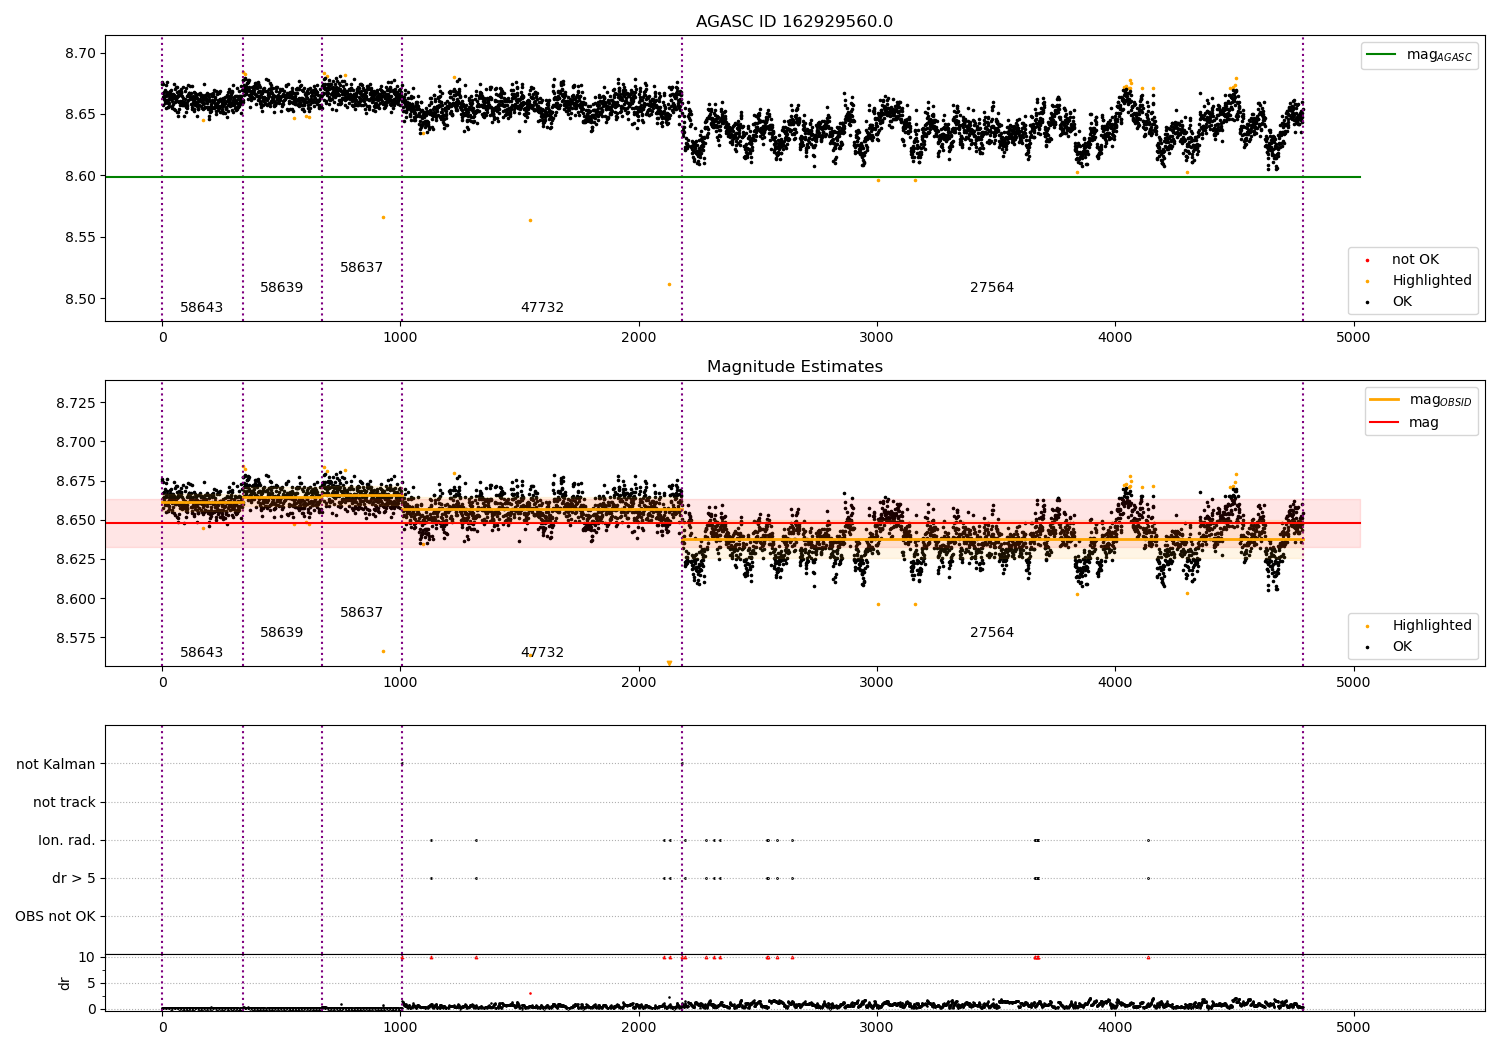Click OBSID label 58639 in Magnitude Estimates plot
Viewport: 1500px width, 1050px height.
pyautogui.click(x=282, y=633)
